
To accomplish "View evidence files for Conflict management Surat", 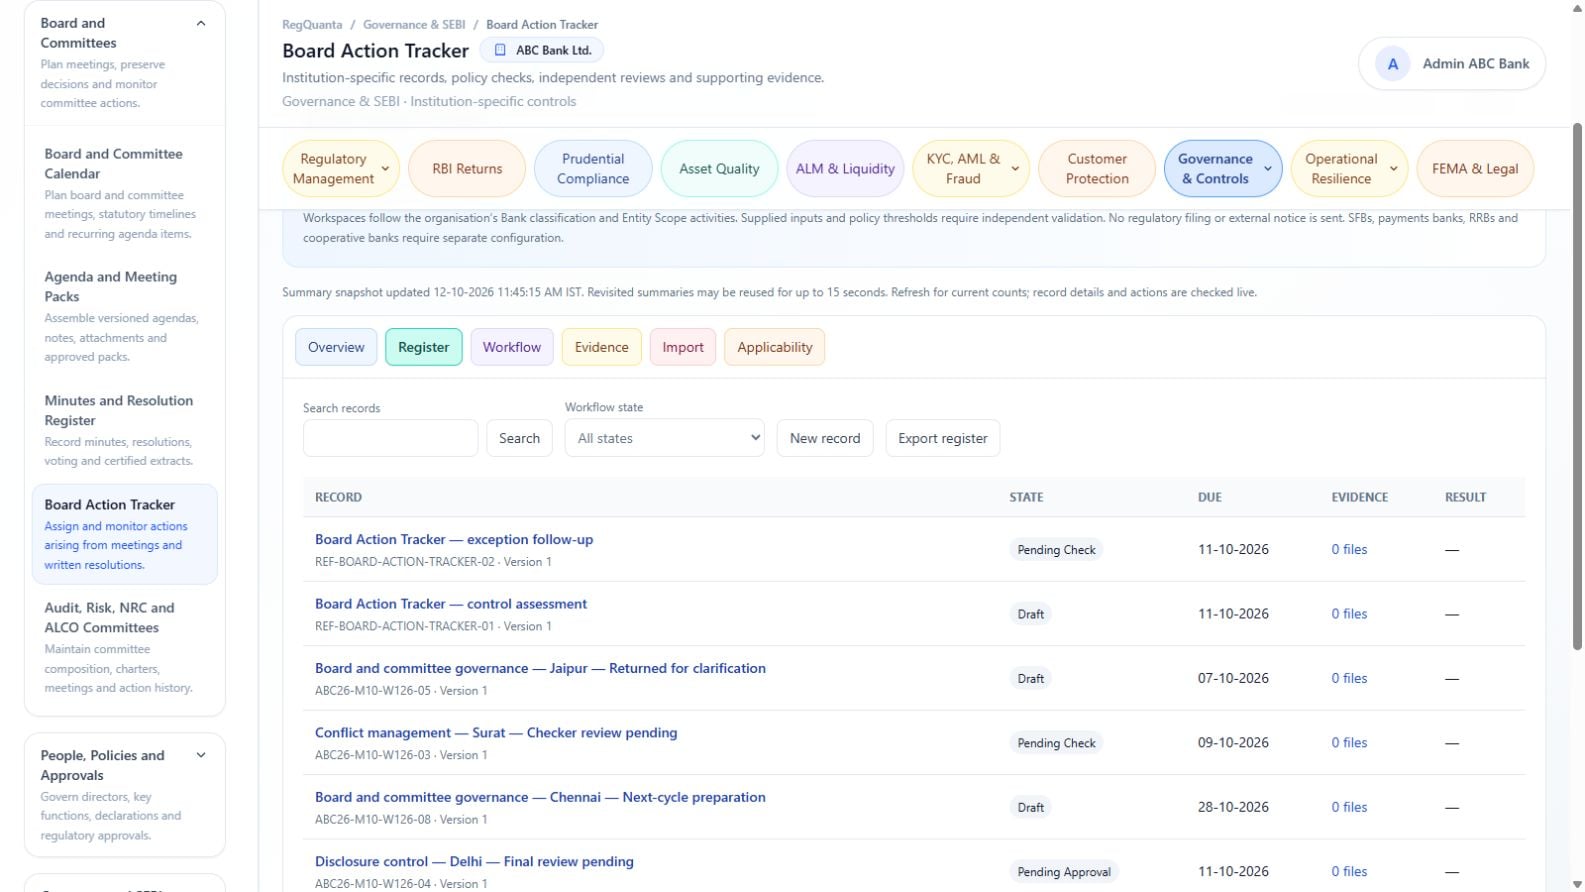I will pyautogui.click(x=1349, y=743).
